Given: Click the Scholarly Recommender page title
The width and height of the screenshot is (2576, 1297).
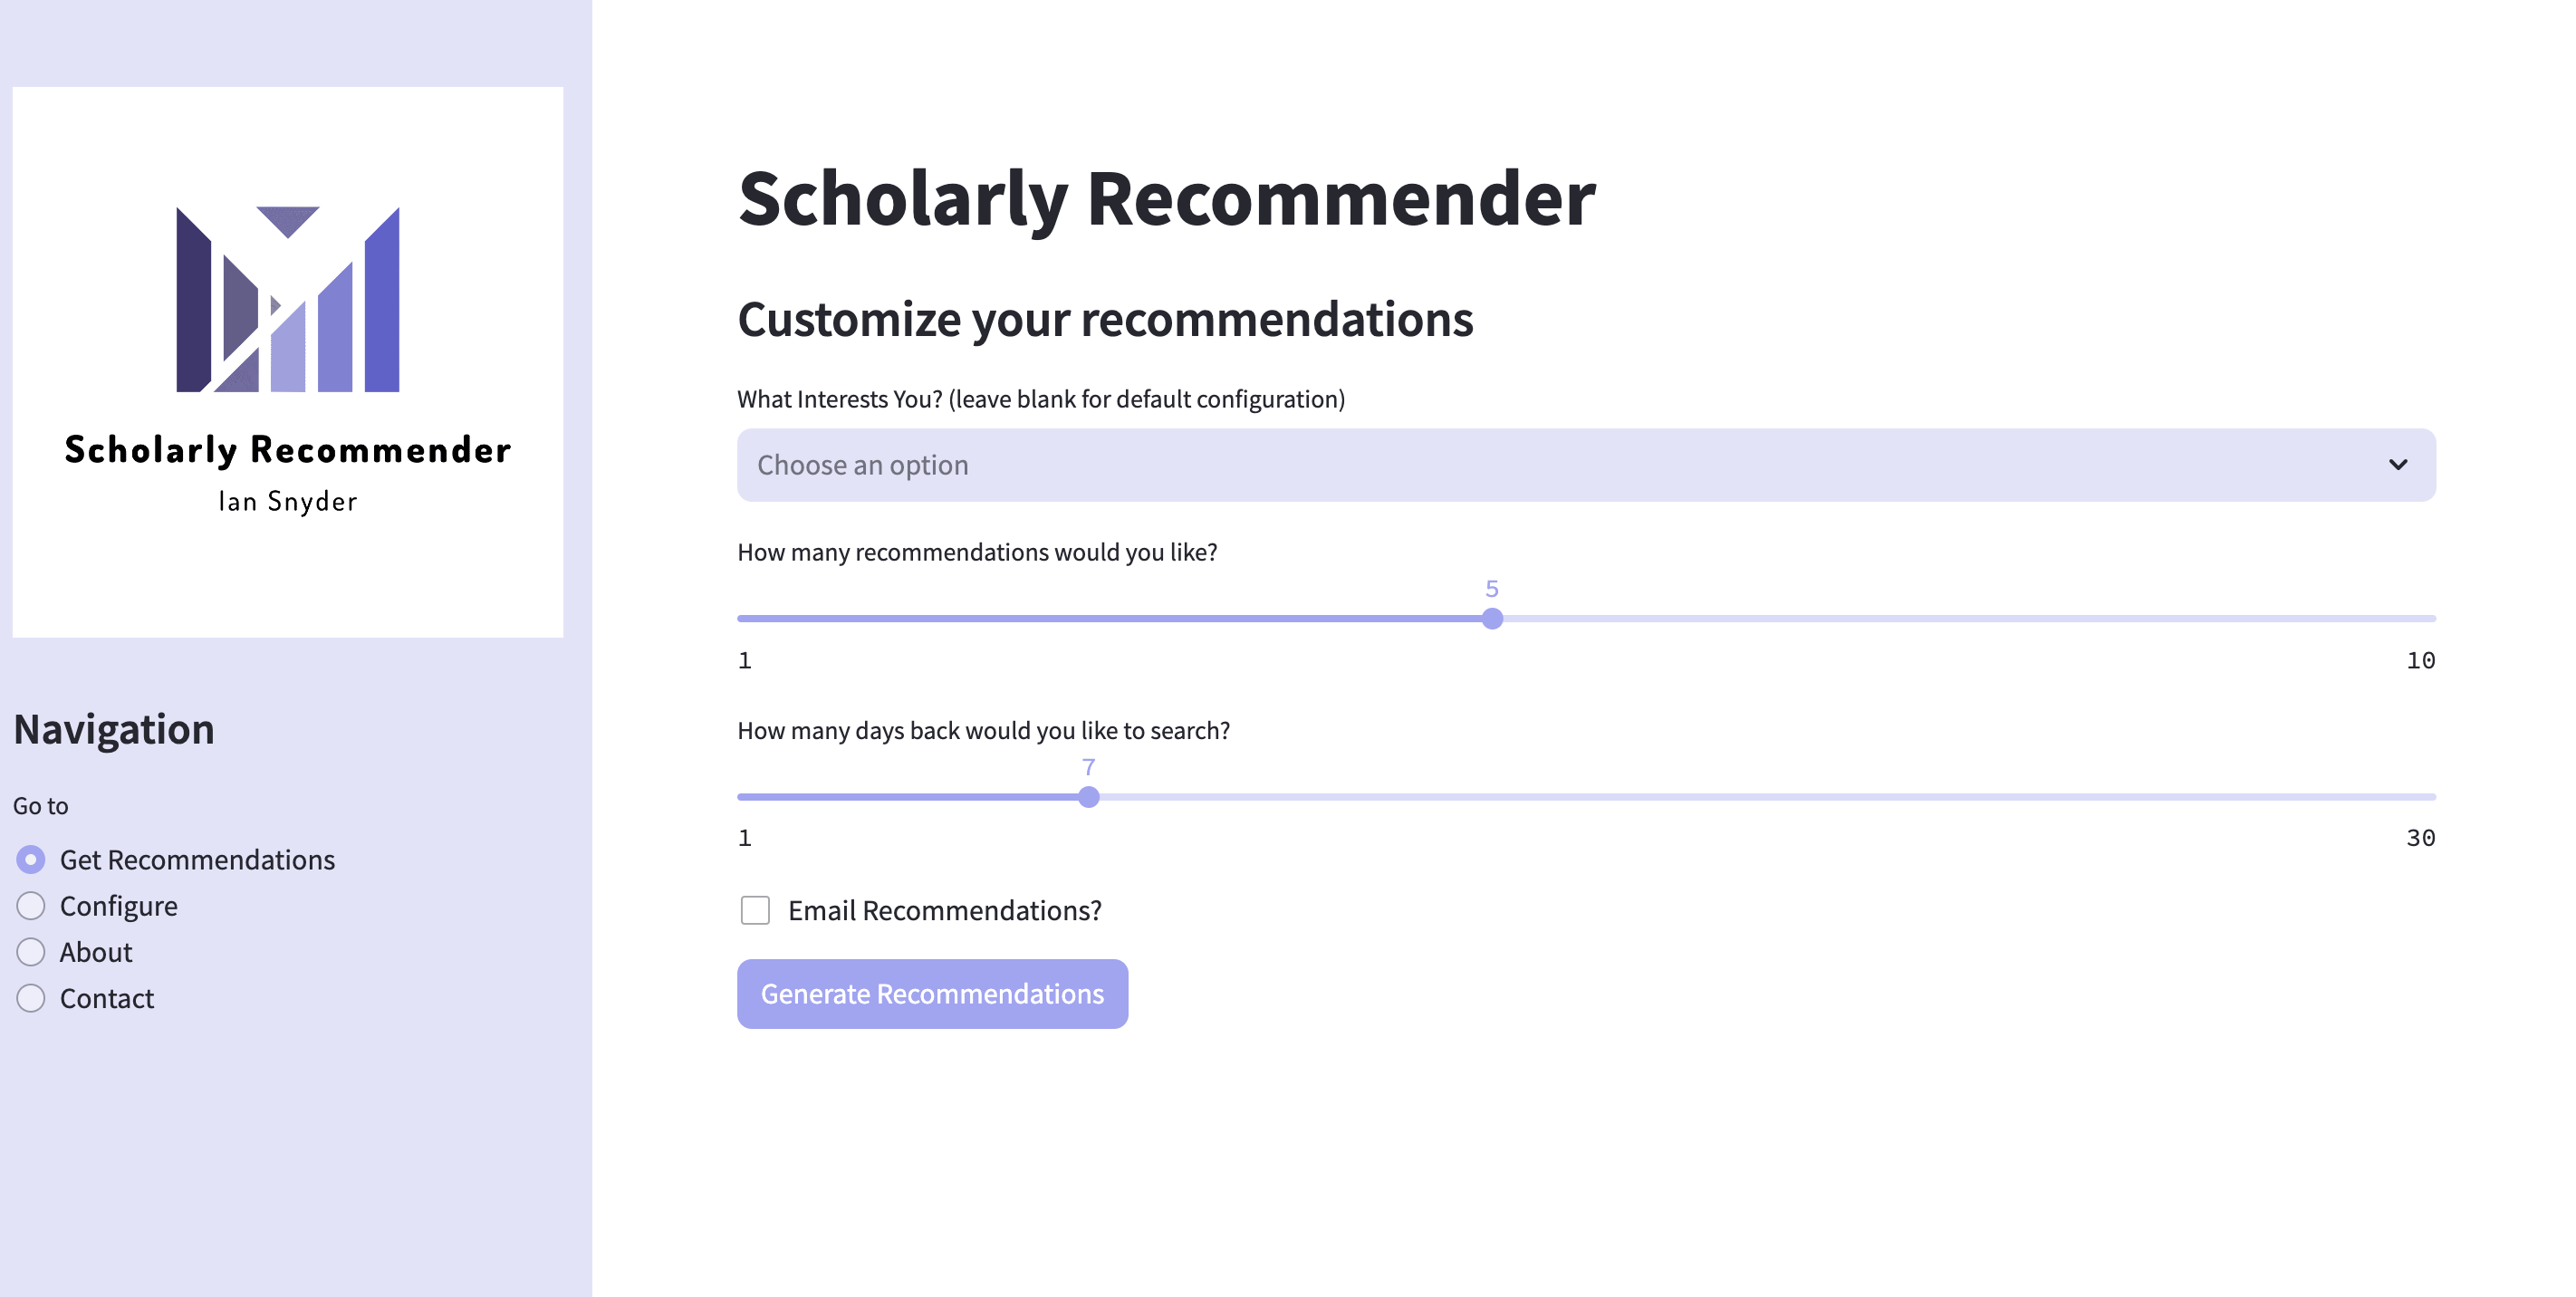Looking at the screenshot, I should coord(1167,199).
